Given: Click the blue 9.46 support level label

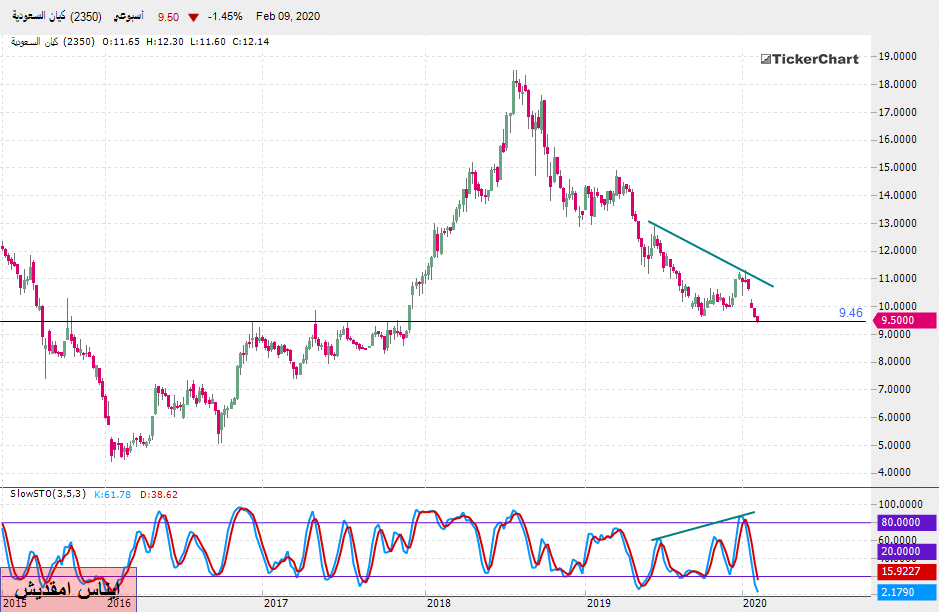Looking at the screenshot, I should pyautogui.click(x=850, y=313).
